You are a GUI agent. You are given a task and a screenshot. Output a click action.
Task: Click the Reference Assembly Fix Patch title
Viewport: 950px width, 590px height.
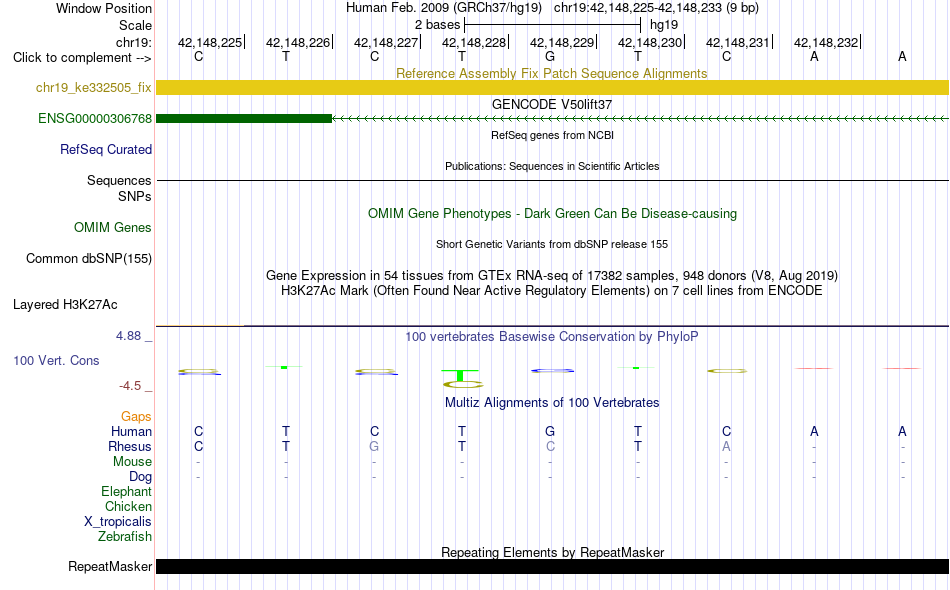(x=551, y=73)
